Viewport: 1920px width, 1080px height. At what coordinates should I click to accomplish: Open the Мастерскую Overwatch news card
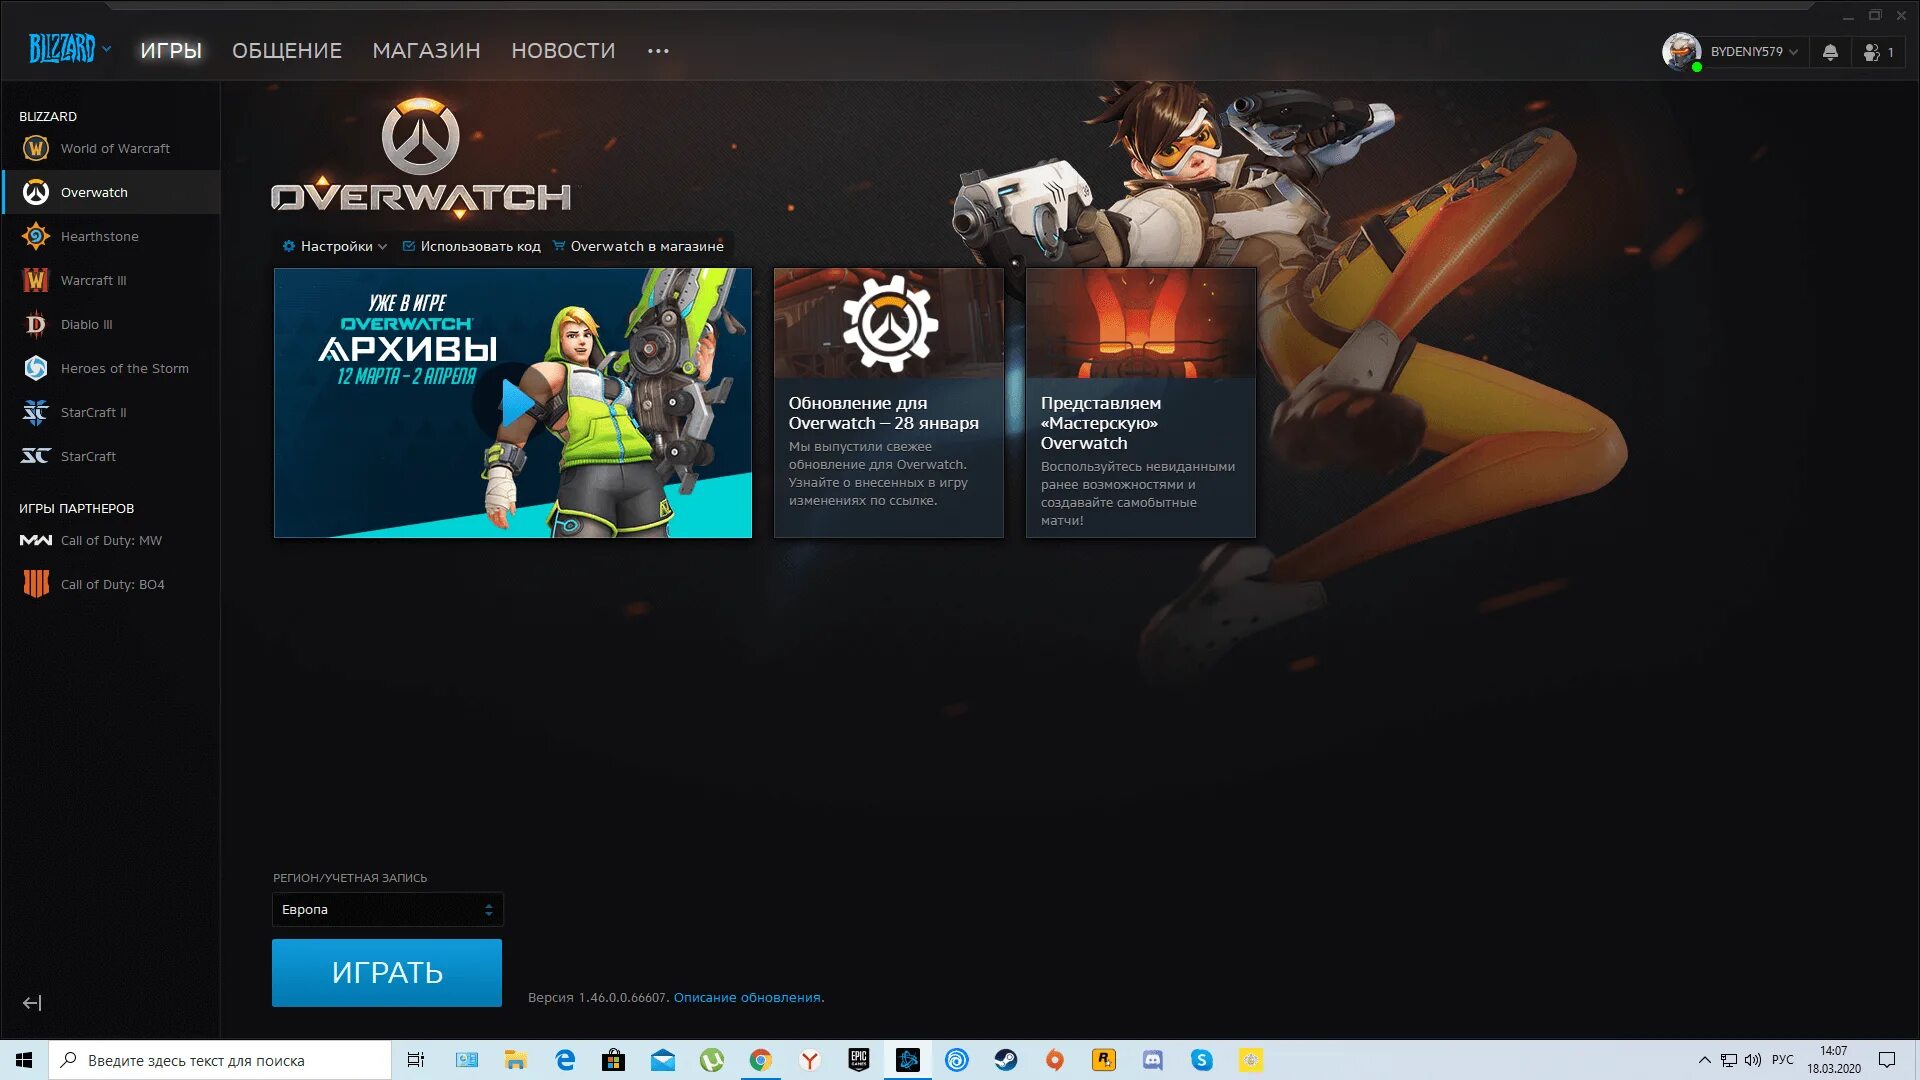[x=1140, y=403]
